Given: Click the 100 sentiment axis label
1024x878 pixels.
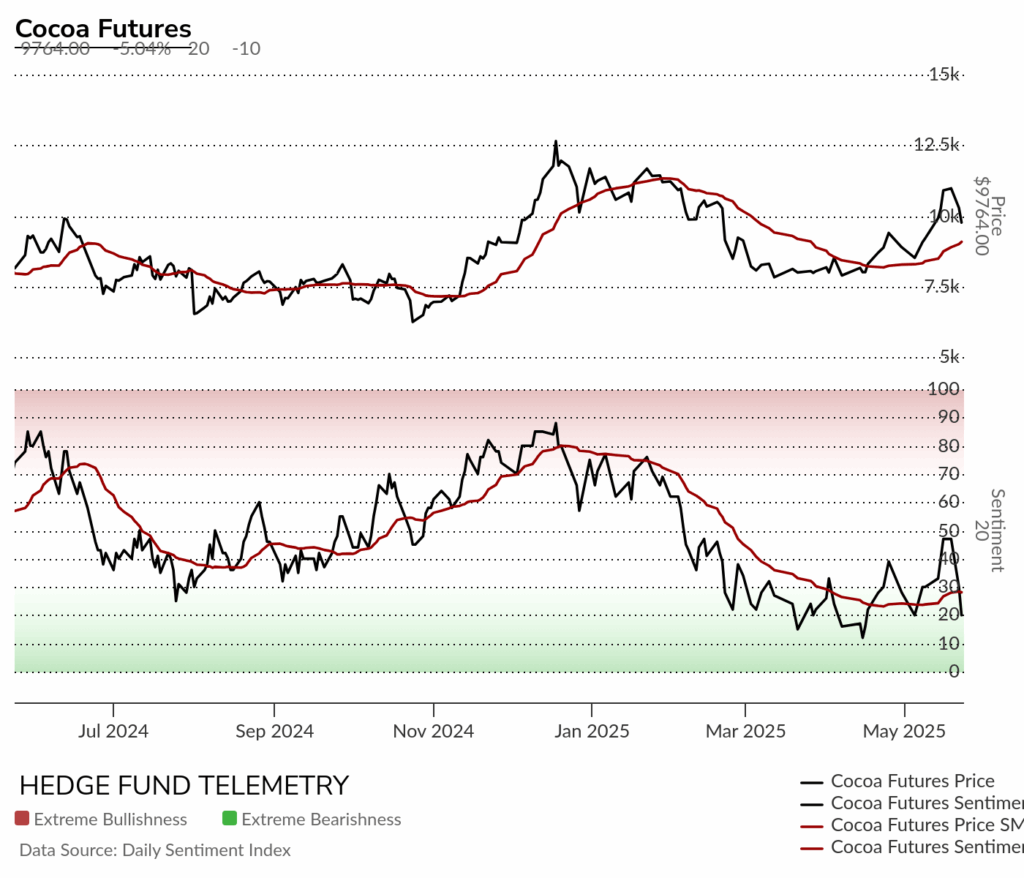Looking at the screenshot, I should pyautogui.click(x=944, y=389).
